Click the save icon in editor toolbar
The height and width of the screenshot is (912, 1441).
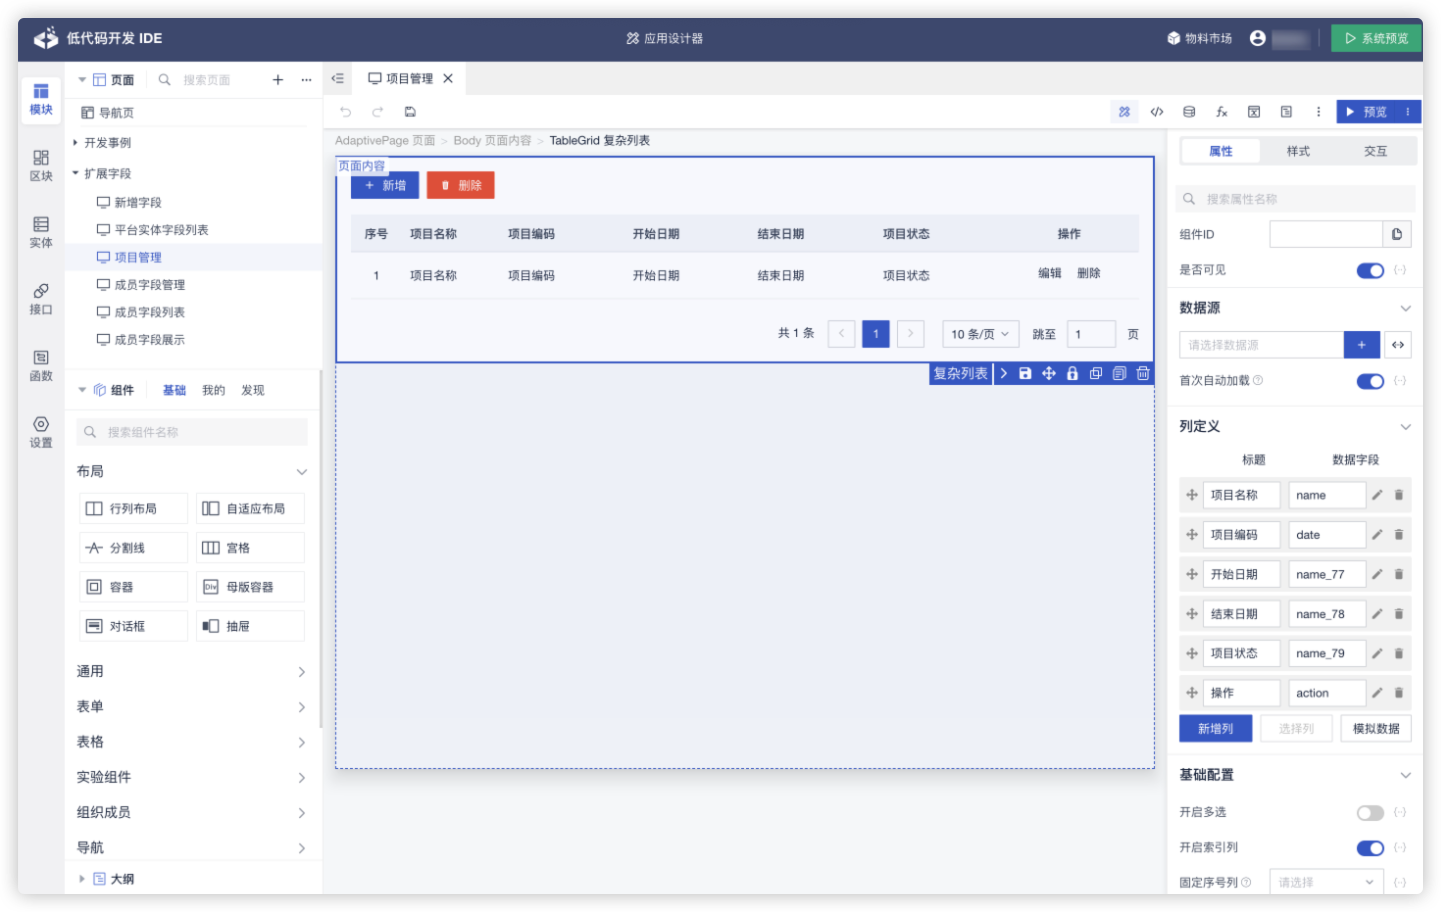point(410,112)
